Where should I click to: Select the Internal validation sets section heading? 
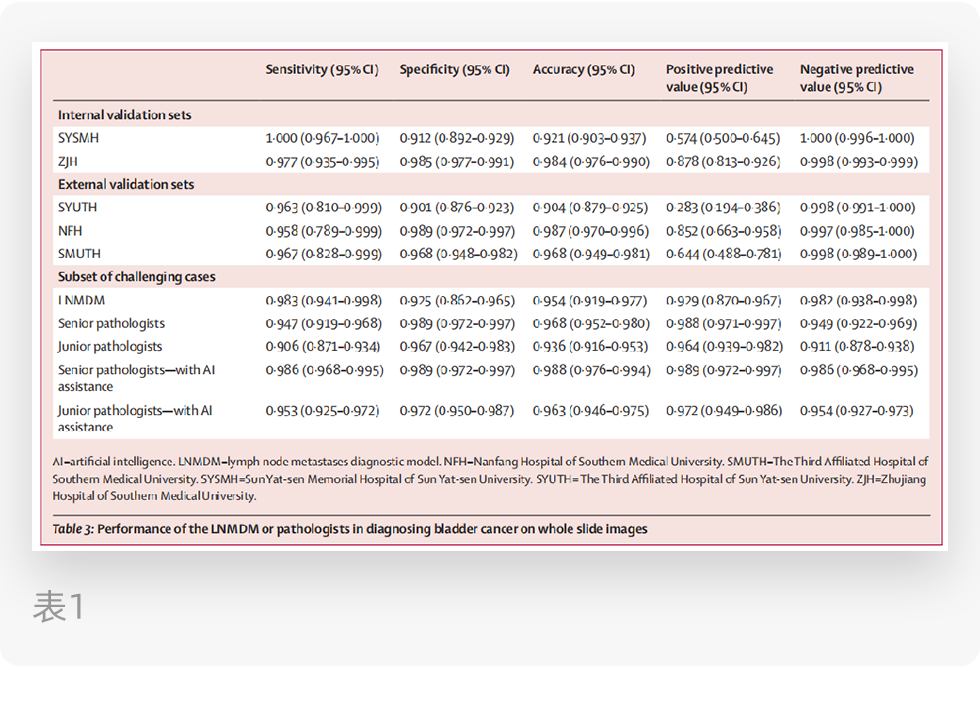124,115
